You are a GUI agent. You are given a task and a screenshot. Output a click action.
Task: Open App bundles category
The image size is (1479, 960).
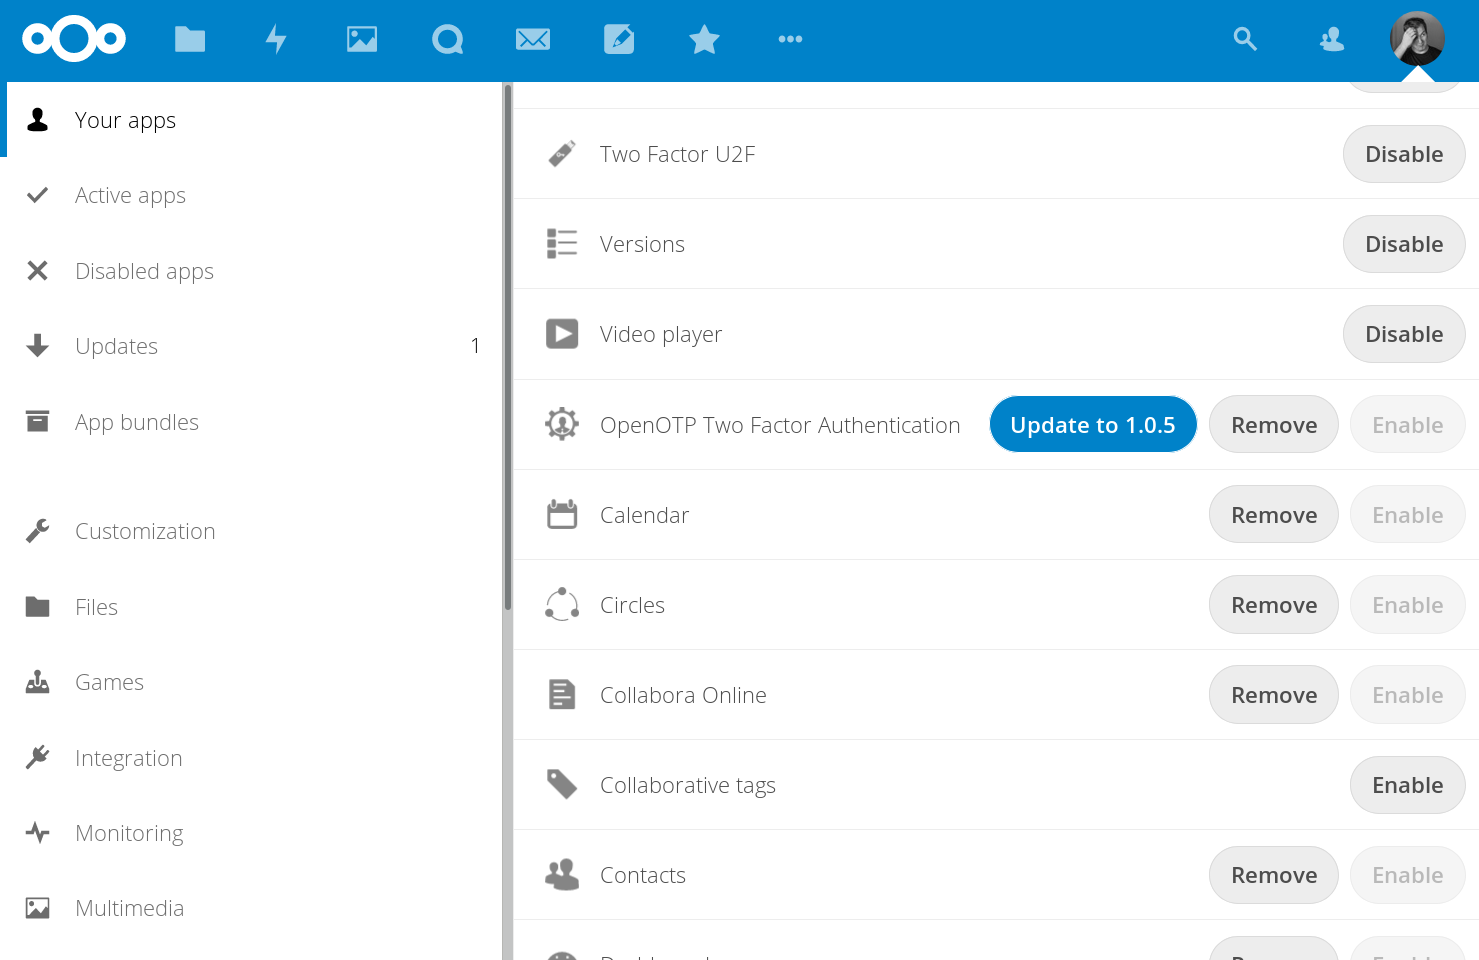coord(250,422)
